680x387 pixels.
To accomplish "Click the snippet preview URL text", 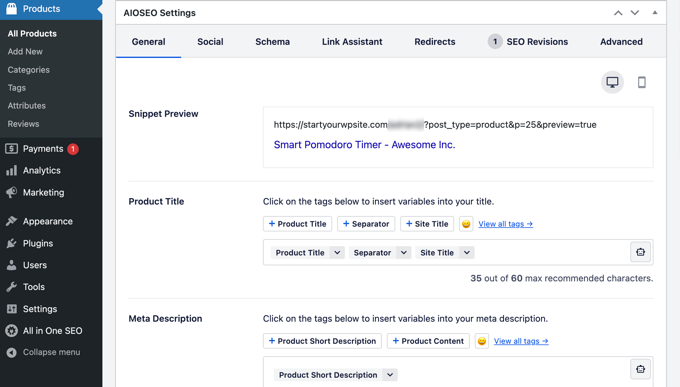I will [435, 125].
